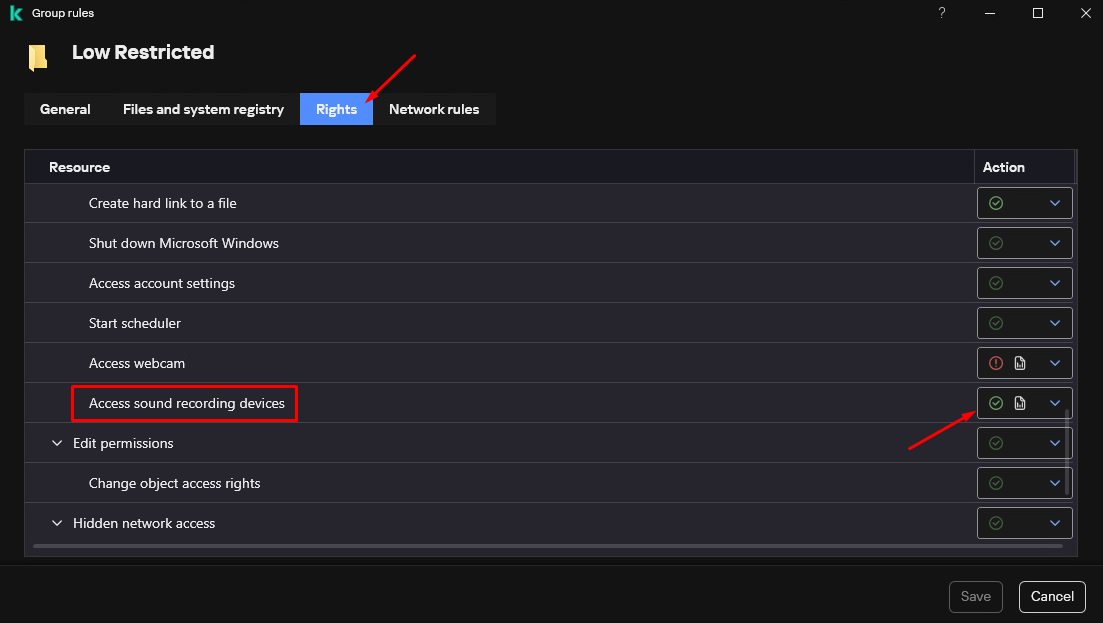Click the Cancel button

point(1052,596)
